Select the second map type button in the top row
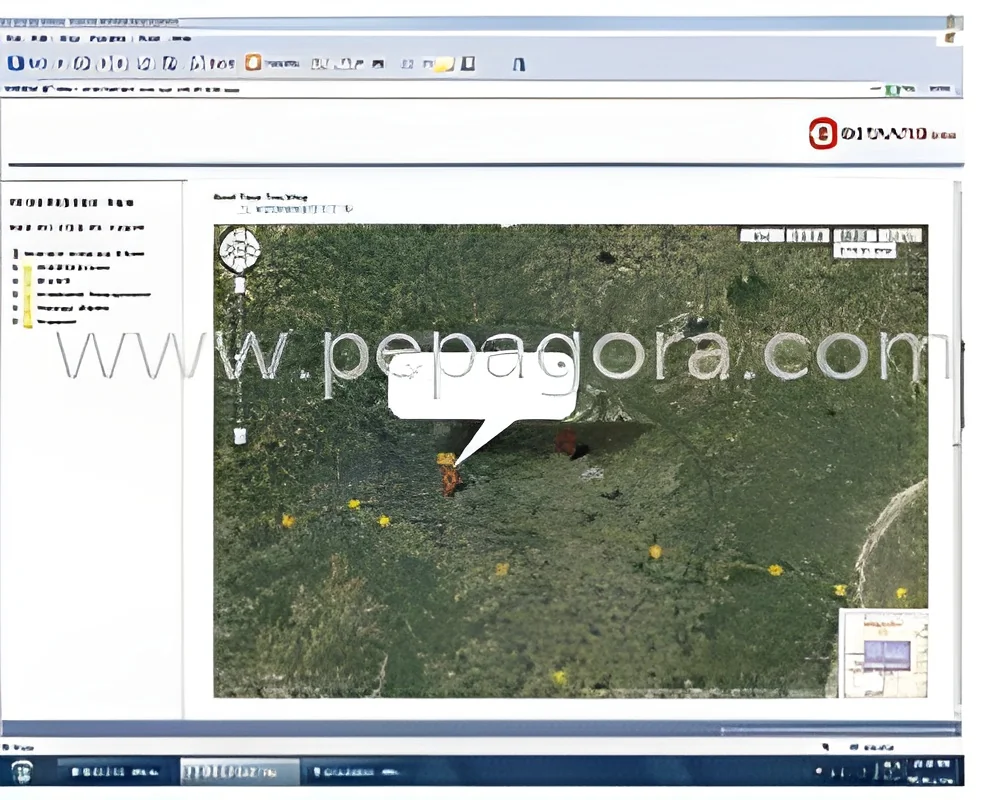The image size is (1000, 800). point(807,235)
